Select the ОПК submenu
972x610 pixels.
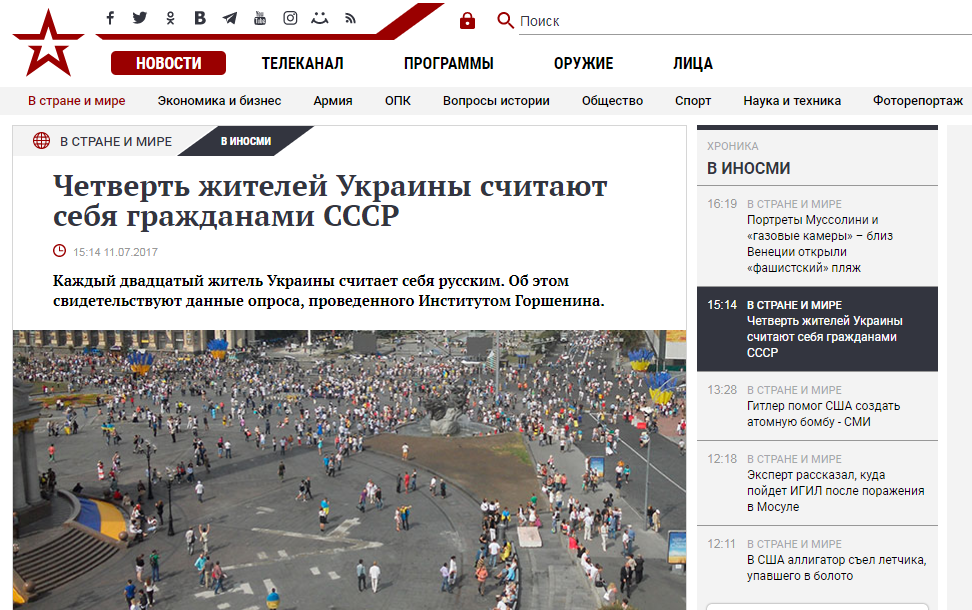coord(398,100)
